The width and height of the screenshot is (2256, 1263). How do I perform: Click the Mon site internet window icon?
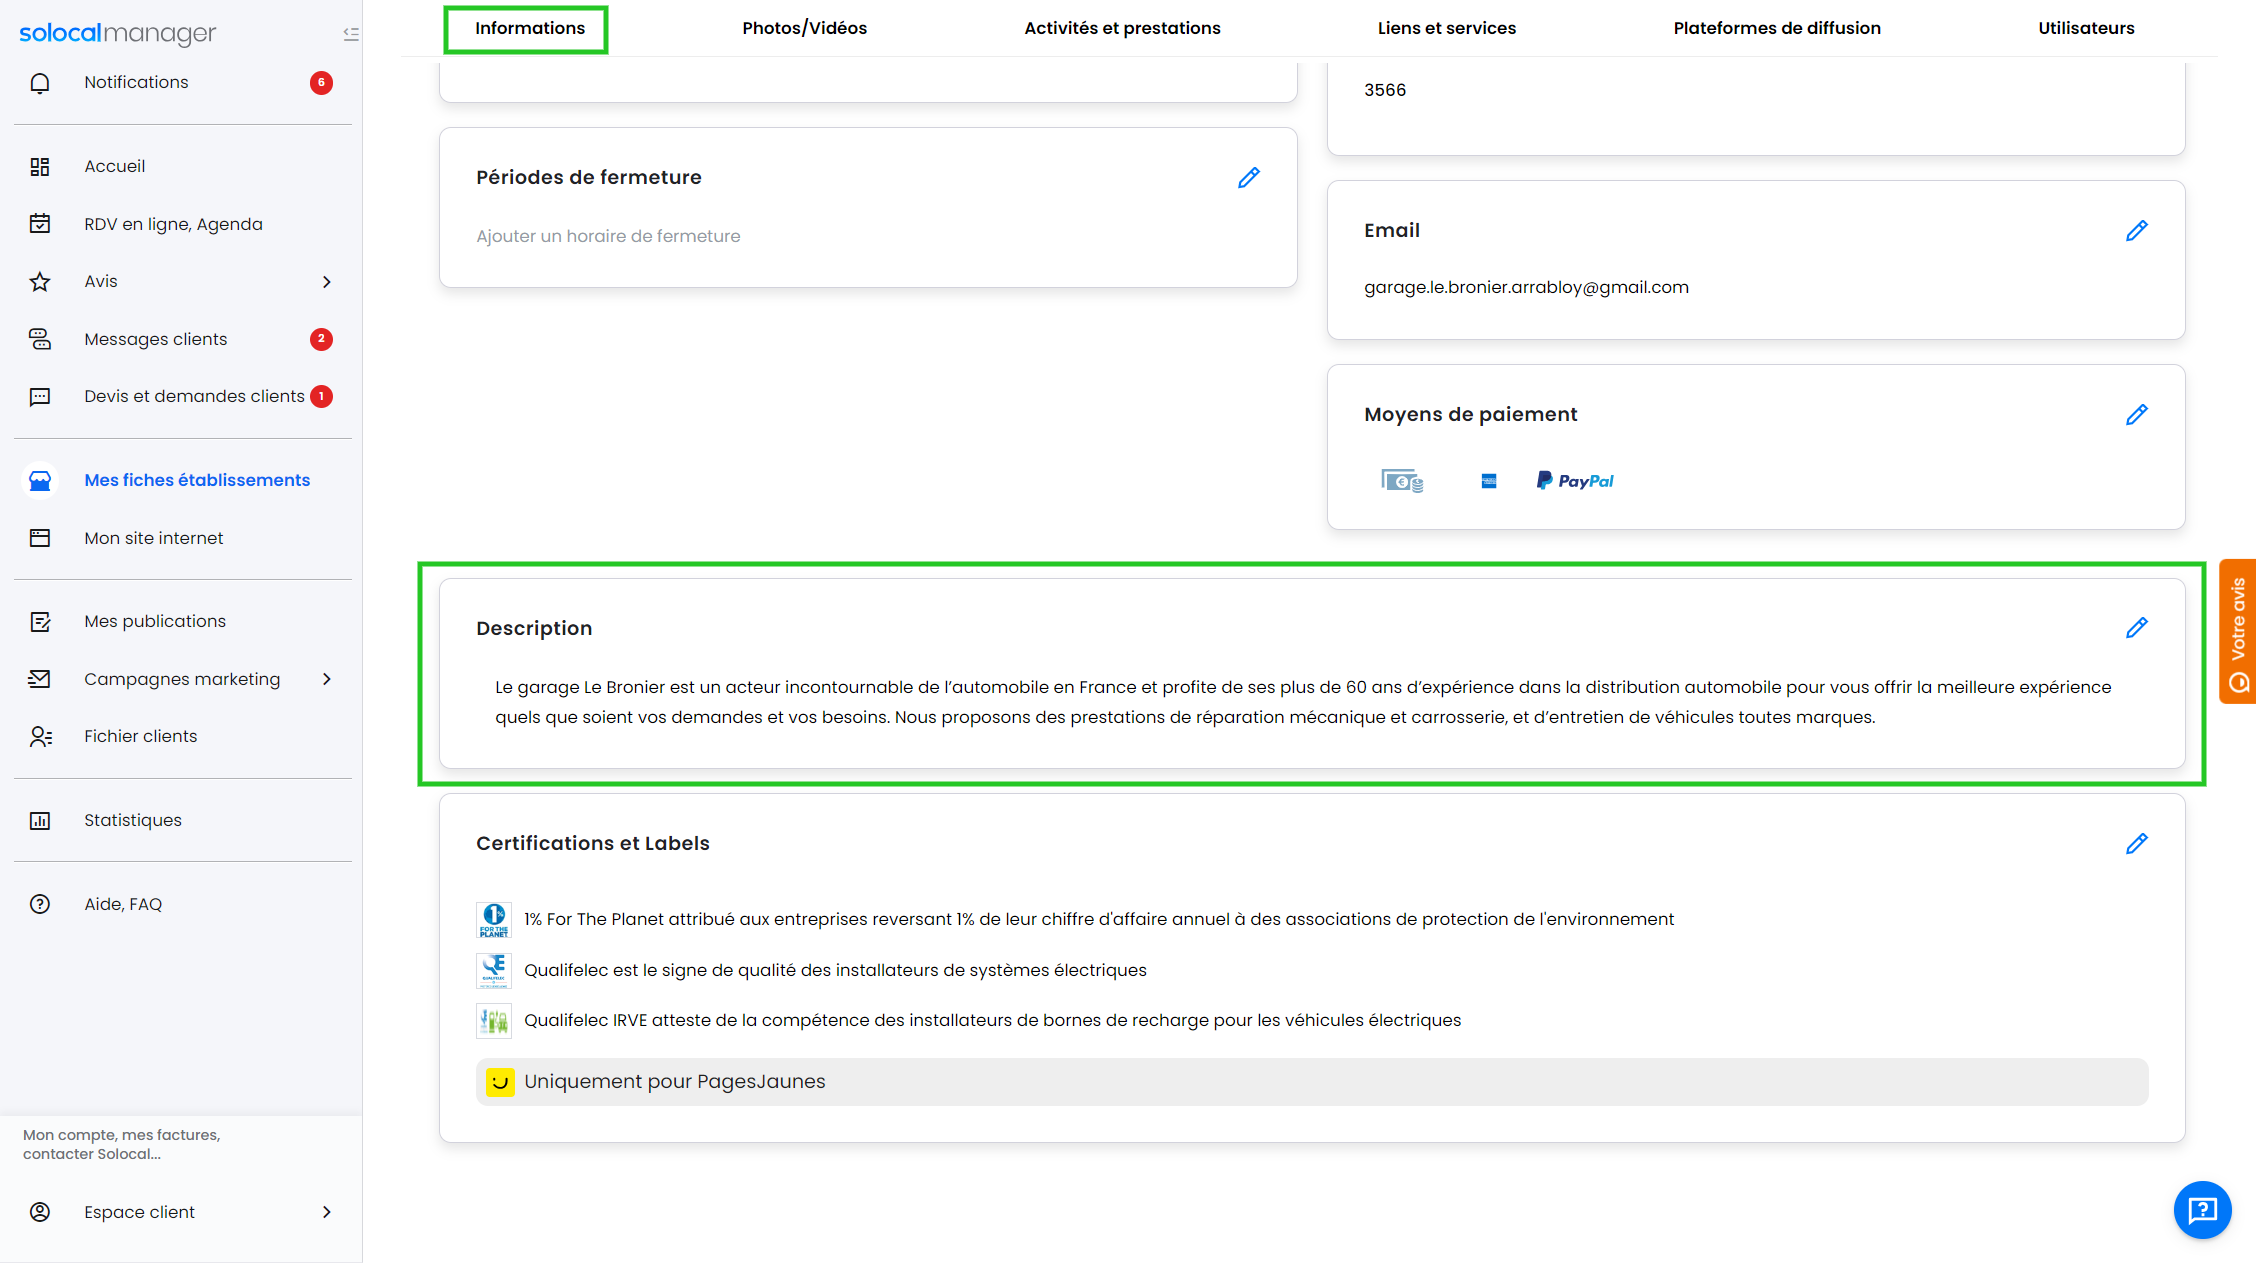[40, 538]
